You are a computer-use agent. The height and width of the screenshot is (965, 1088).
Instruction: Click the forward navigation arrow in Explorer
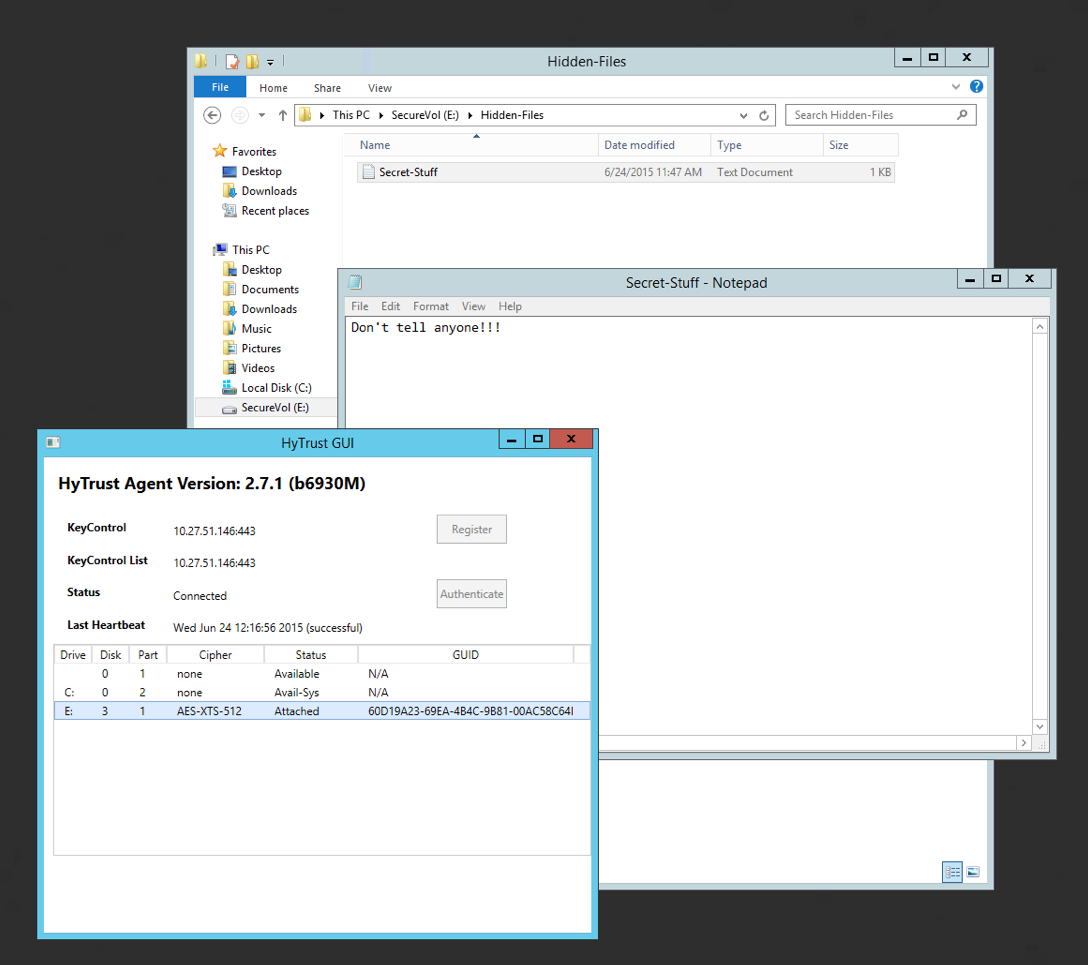(x=239, y=115)
